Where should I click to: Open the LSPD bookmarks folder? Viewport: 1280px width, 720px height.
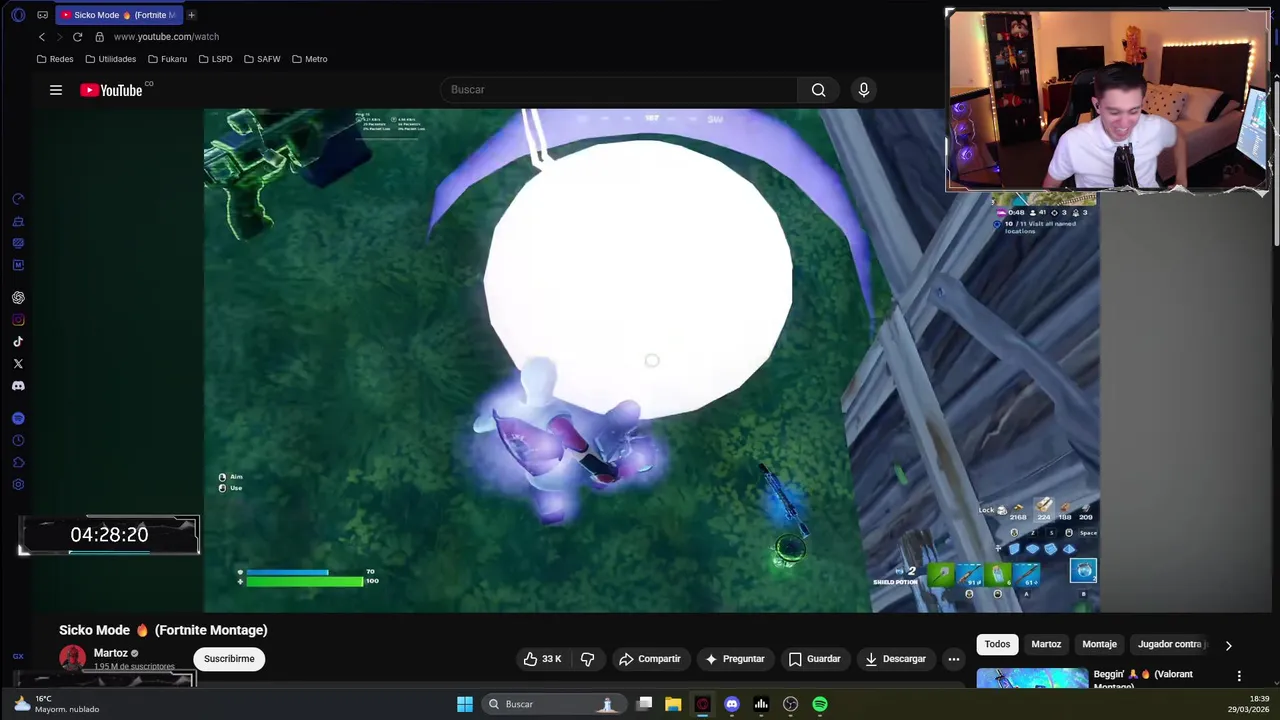point(216,59)
